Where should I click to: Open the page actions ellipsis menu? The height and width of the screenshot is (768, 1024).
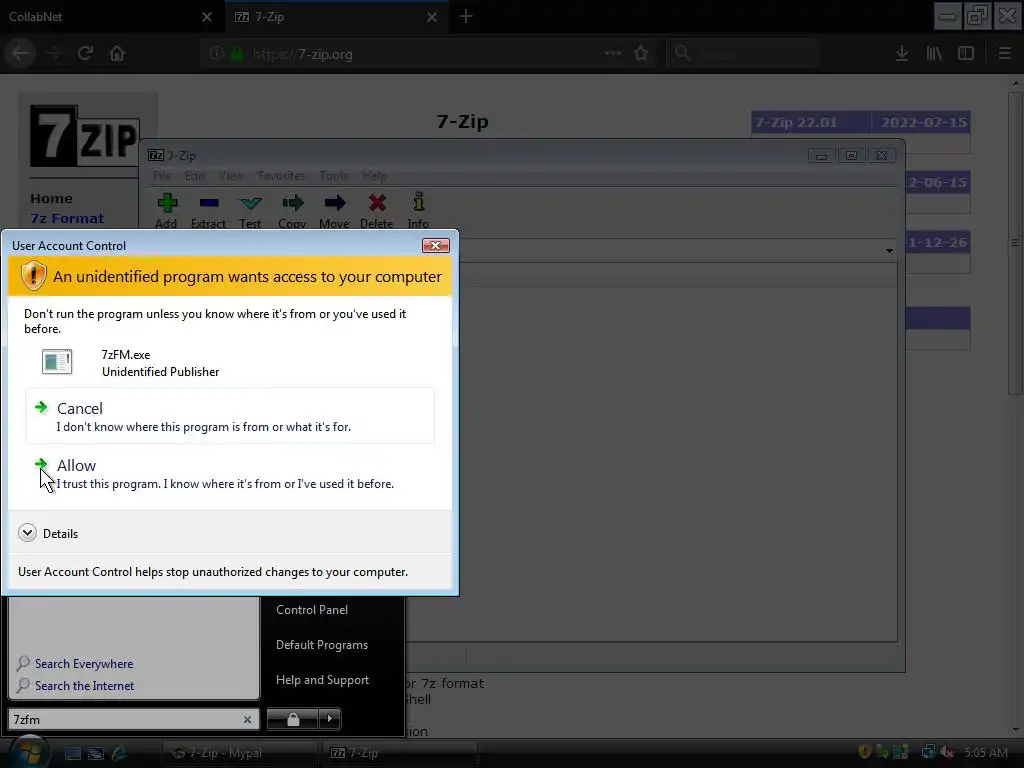[x=613, y=54]
